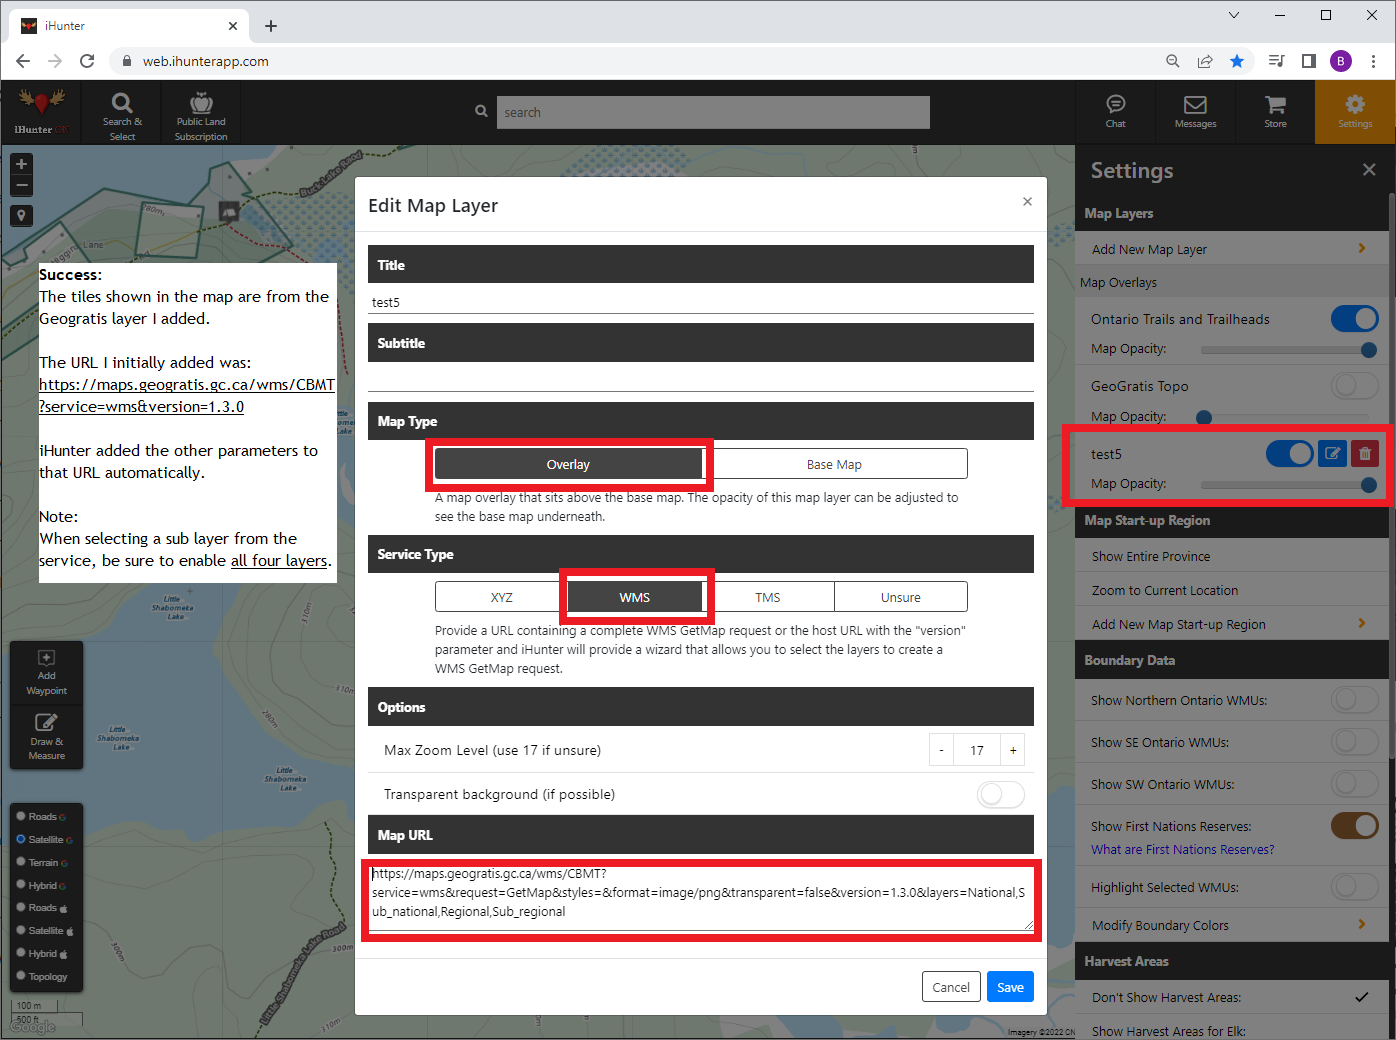The height and width of the screenshot is (1040, 1396).
Task: Toggle Show Northern Ontario WMUs
Action: pos(1355,700)
